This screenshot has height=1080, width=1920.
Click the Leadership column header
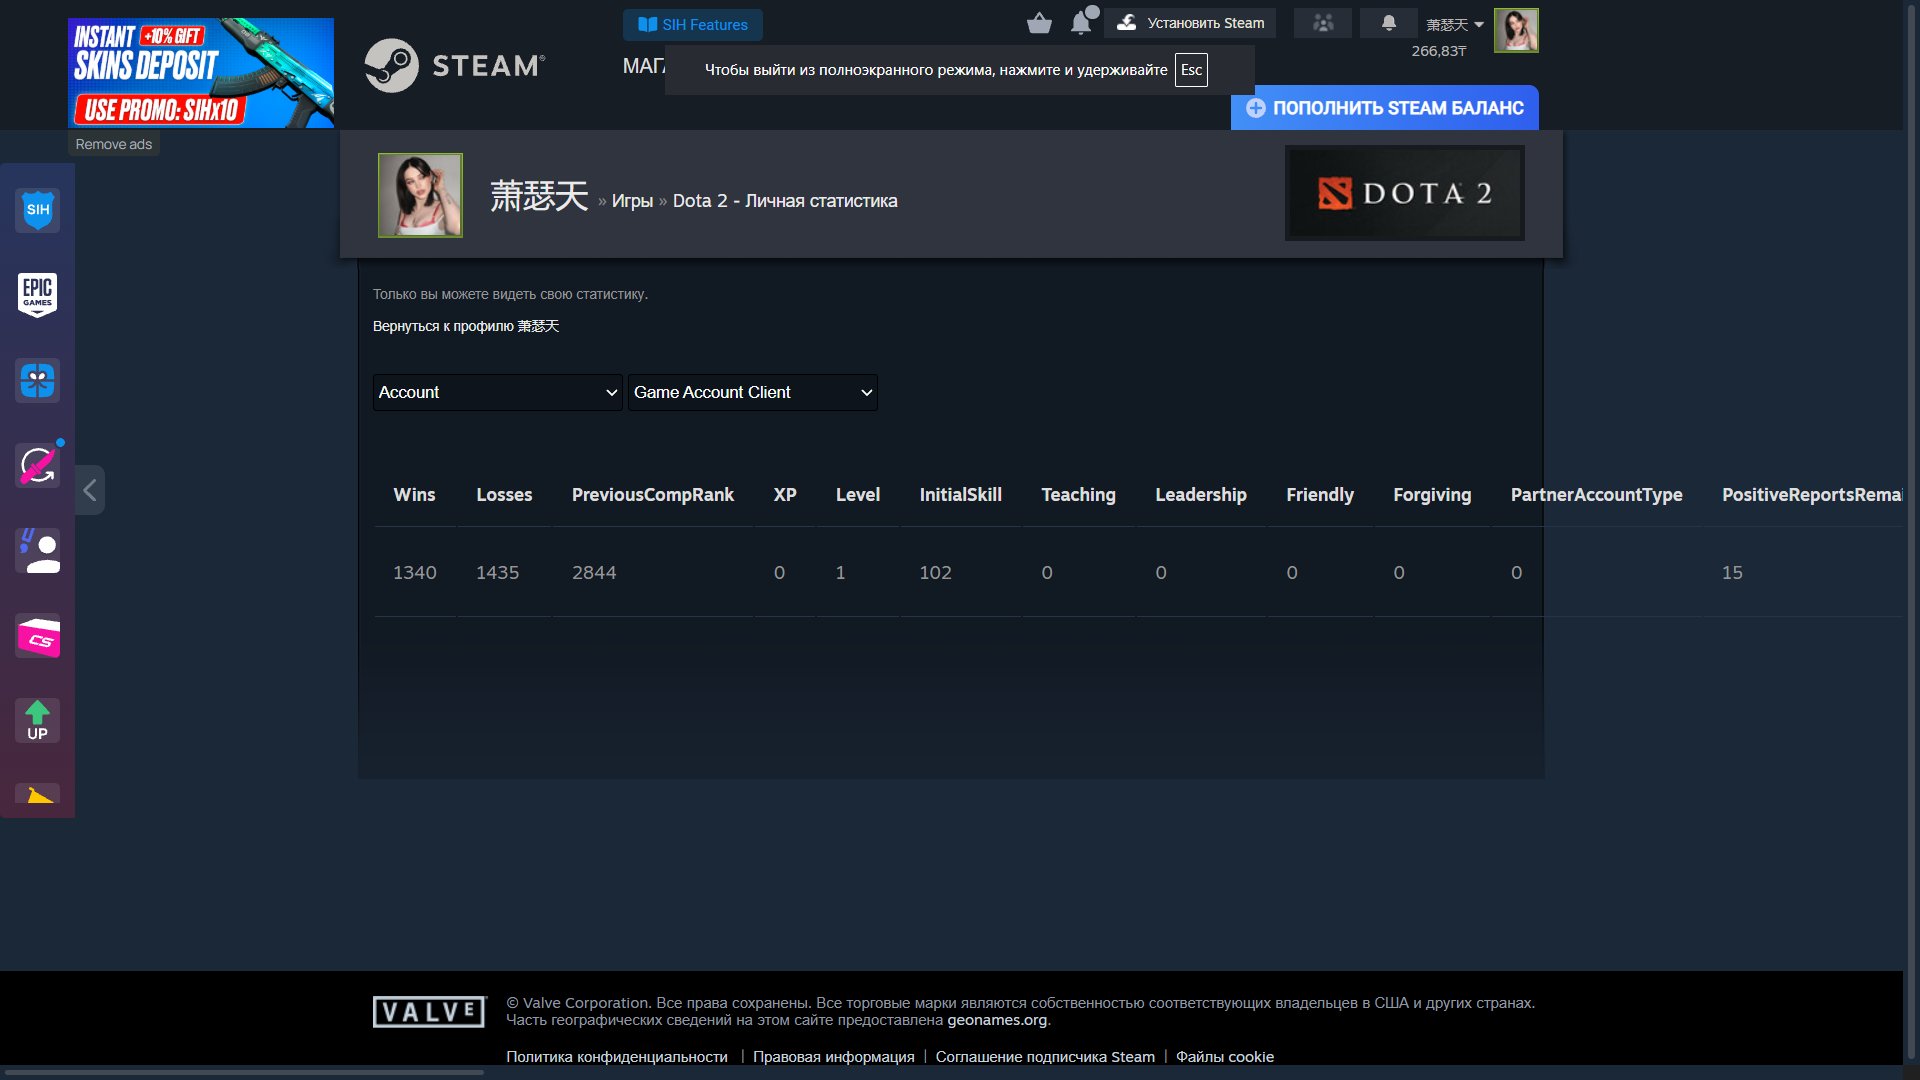point(1201,495)
